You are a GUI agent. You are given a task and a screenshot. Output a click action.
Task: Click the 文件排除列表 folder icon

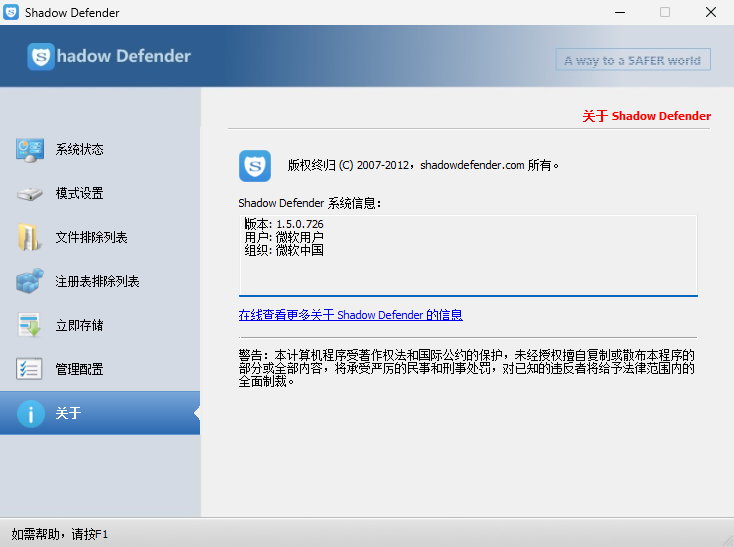pos(29,237)
